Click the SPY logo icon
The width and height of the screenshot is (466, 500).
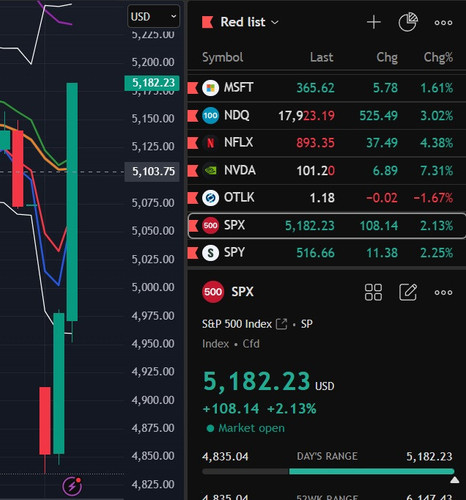pyautogui.click(x=211, y=253)
